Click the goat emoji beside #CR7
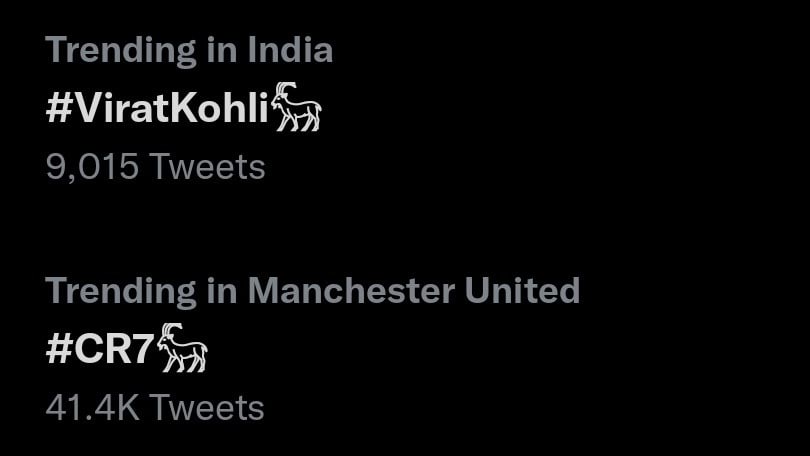 coord(183,348)
